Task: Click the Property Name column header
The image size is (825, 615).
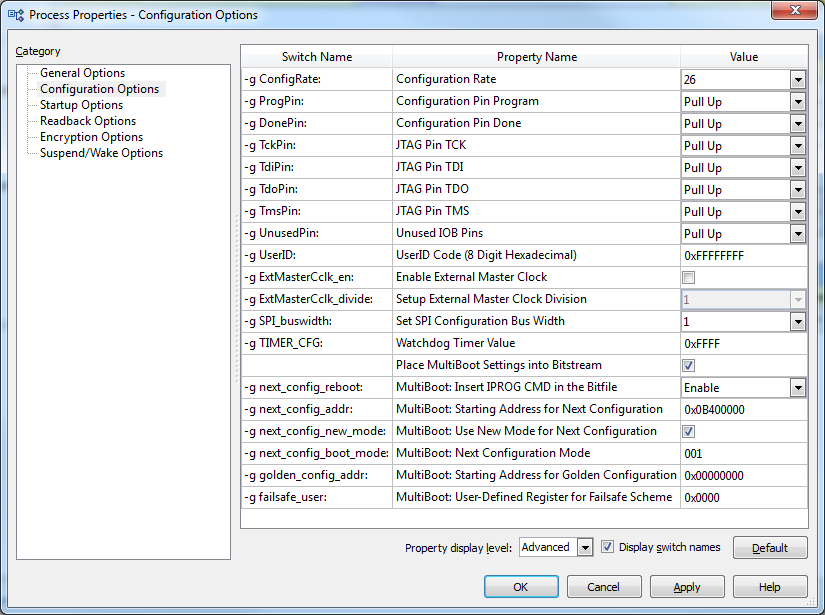Action: 537,57
